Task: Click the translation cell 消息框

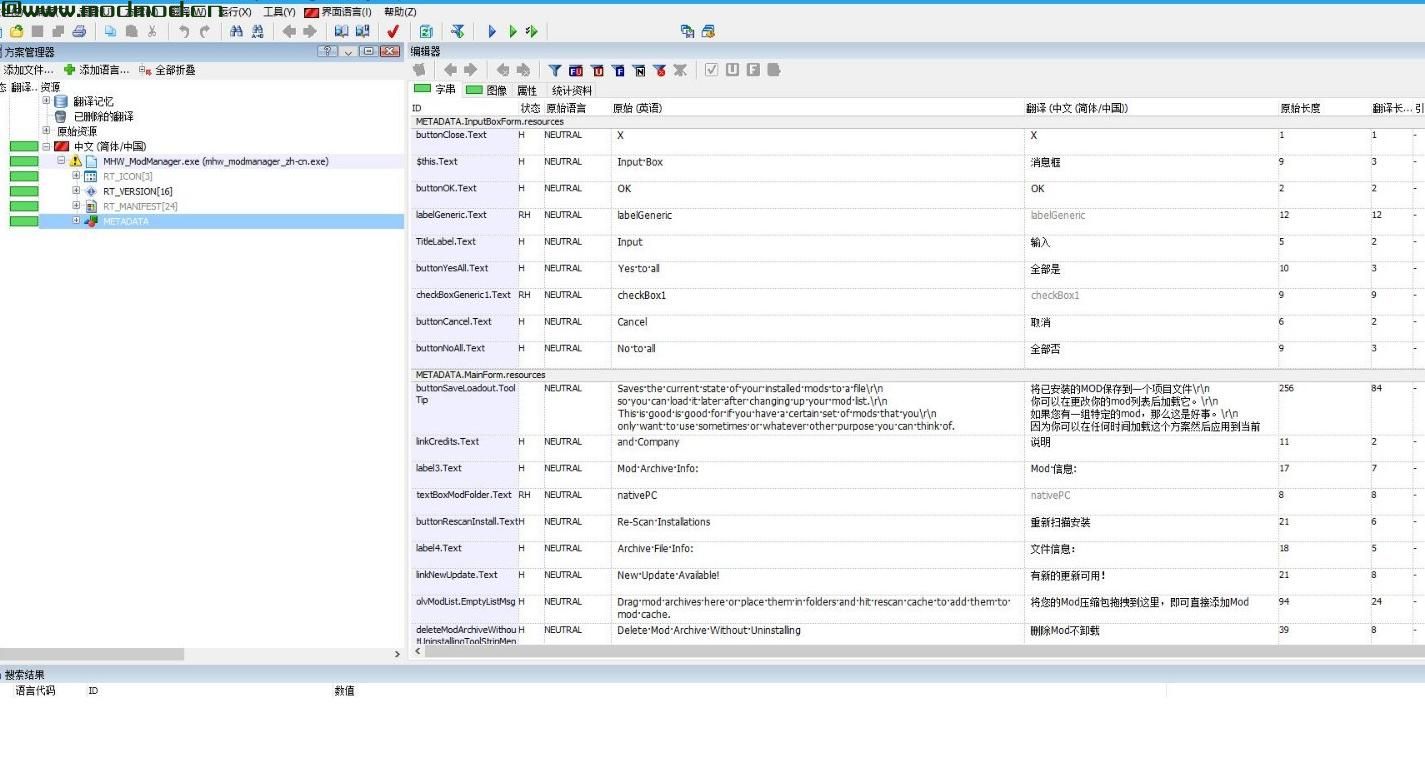Action: [x=1045, y=162]
